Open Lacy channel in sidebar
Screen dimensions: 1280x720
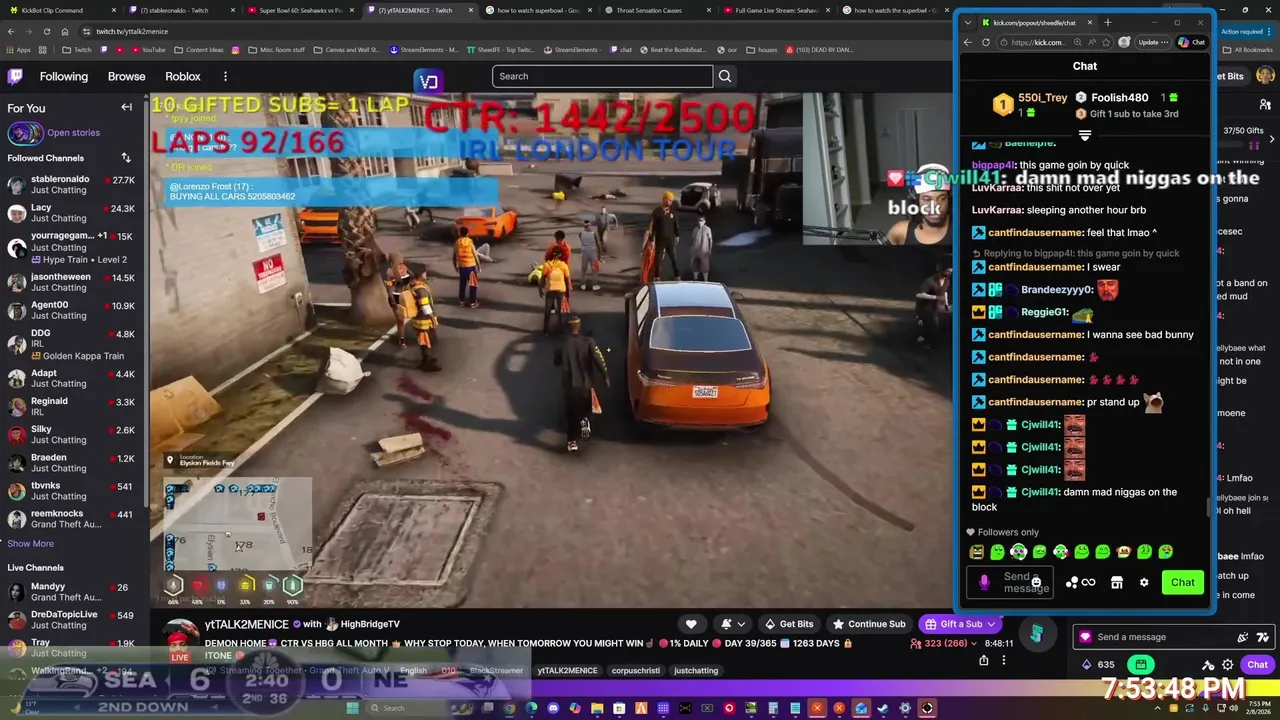(72, 213)
